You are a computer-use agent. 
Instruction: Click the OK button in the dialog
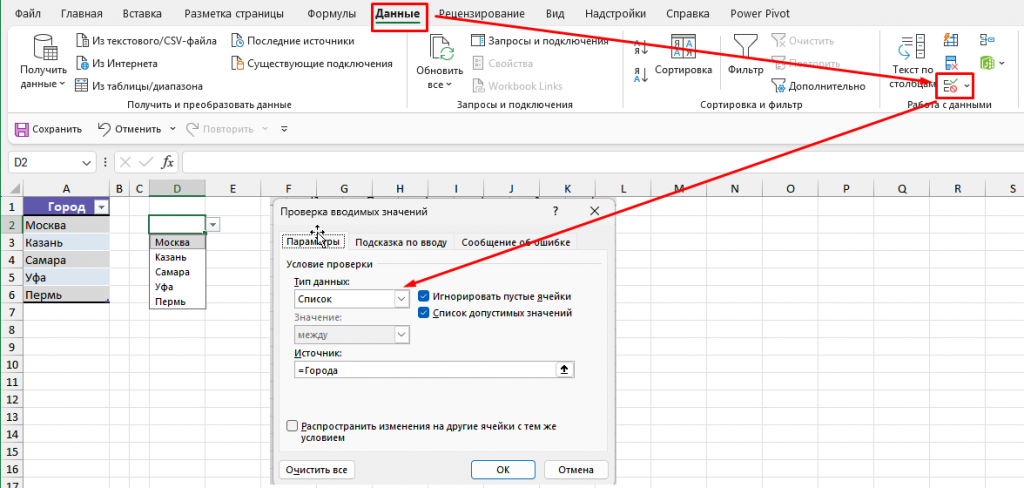[x=503, y=469]
